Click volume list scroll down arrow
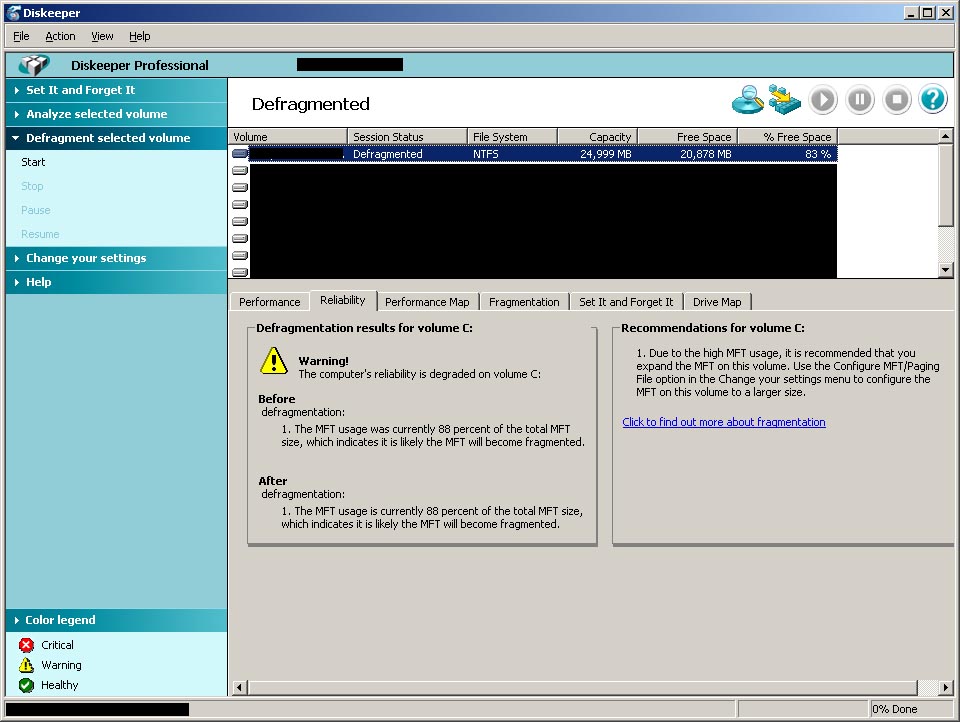This screenshot has height=722, width=960. [945, 269]
